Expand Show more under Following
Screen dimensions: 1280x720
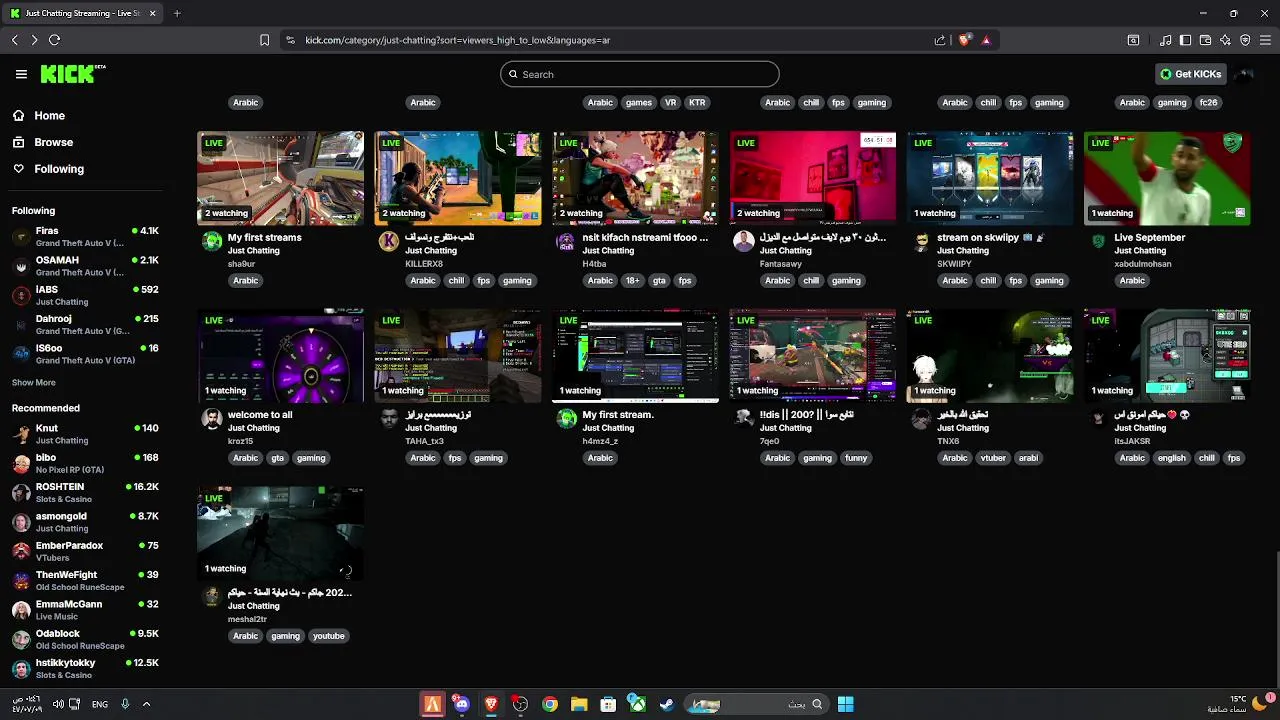pyautogui.click(x=33, y=383)
